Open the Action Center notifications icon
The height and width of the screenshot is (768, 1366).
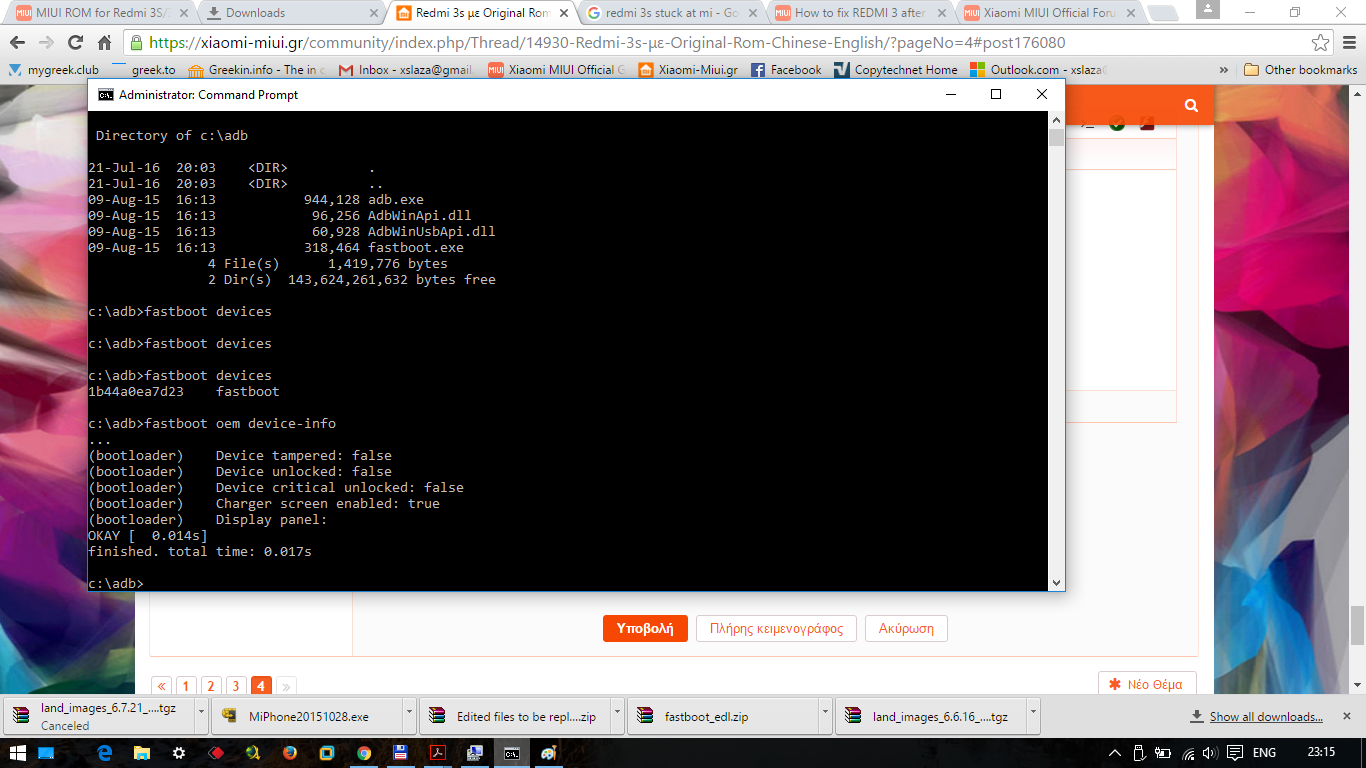point(1235,752)
